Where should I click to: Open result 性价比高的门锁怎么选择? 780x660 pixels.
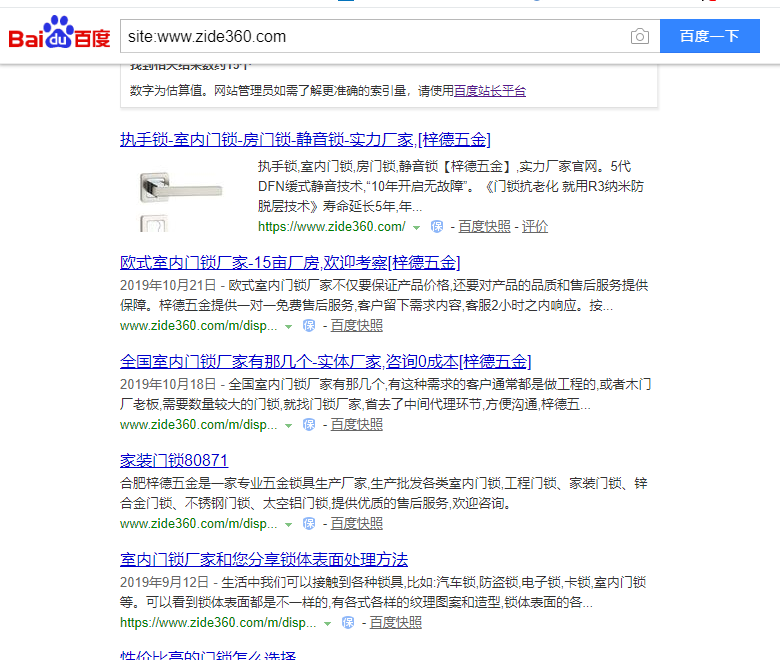click(208, 655)
